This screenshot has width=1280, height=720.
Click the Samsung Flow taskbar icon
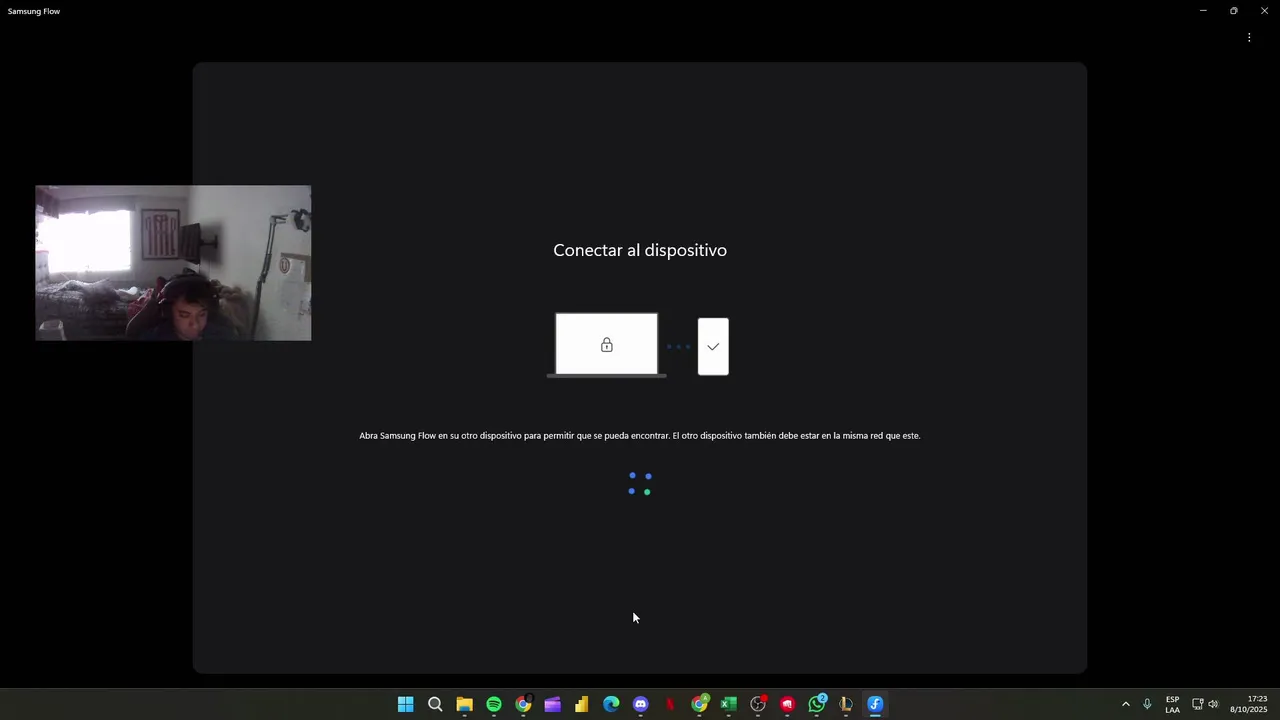pos(875,704)
